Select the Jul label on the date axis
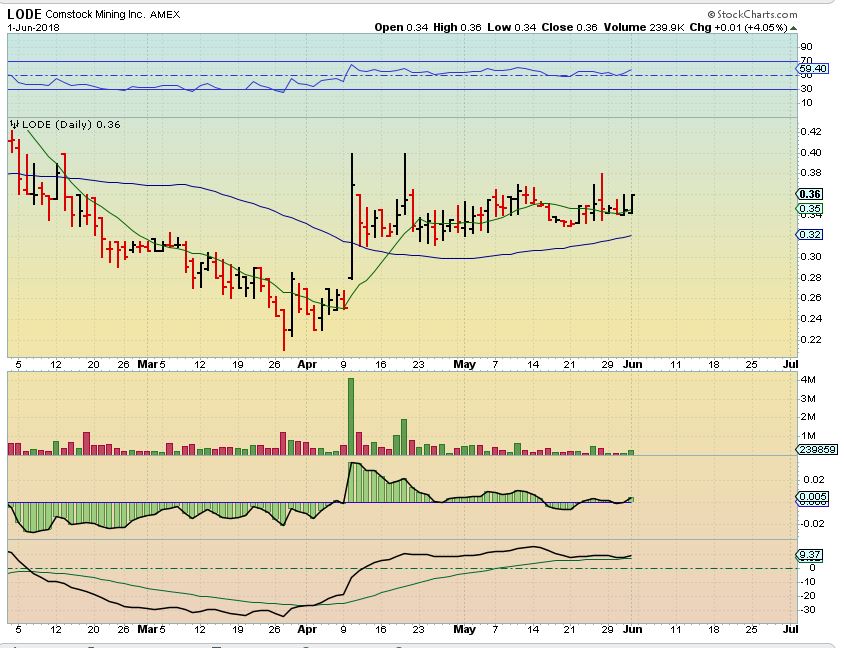Viewport: 844px width, 648px height. click(790, 364)
